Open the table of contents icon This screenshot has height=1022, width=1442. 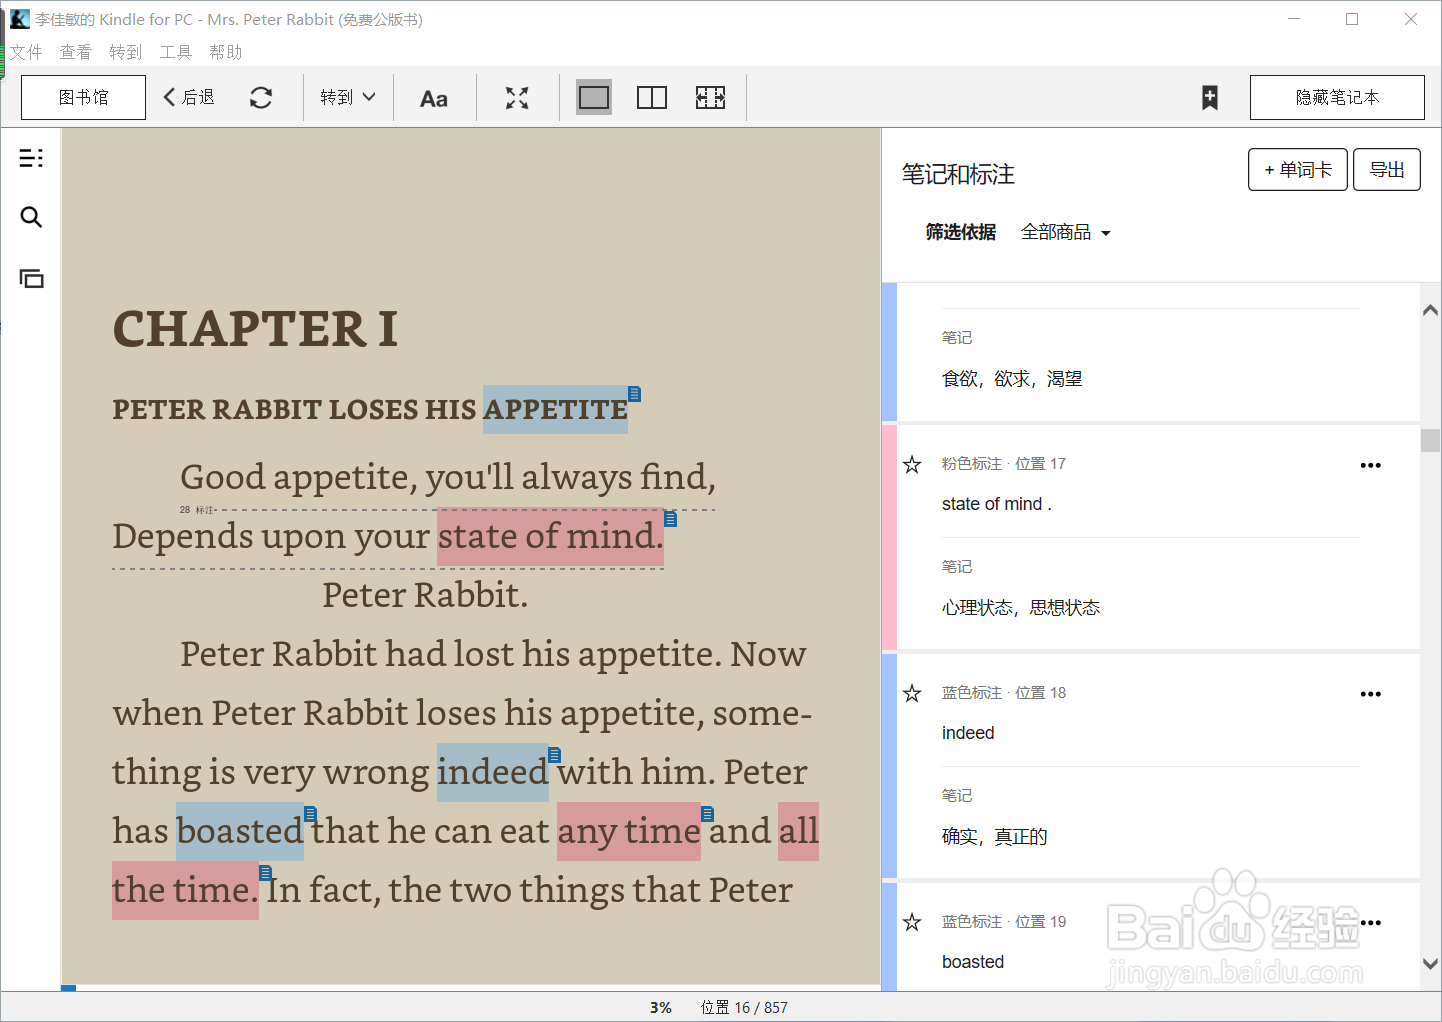pyautogui.click(x=31, y=158)
